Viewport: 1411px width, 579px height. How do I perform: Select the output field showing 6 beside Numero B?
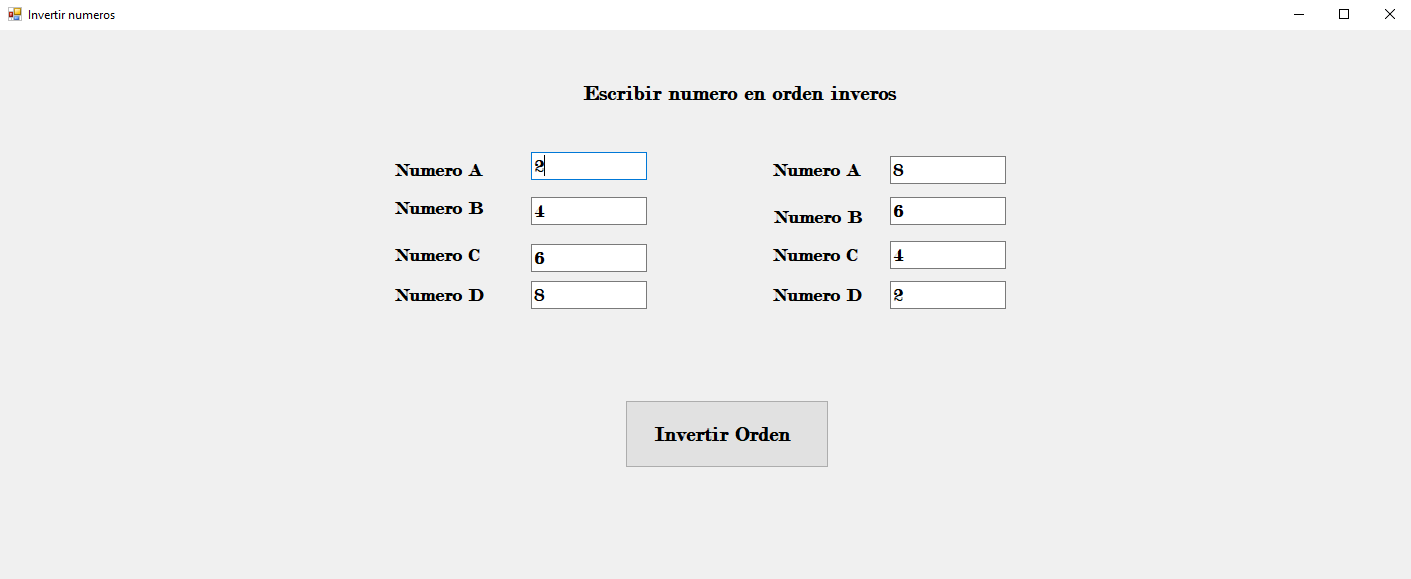(x=946, y=211)
